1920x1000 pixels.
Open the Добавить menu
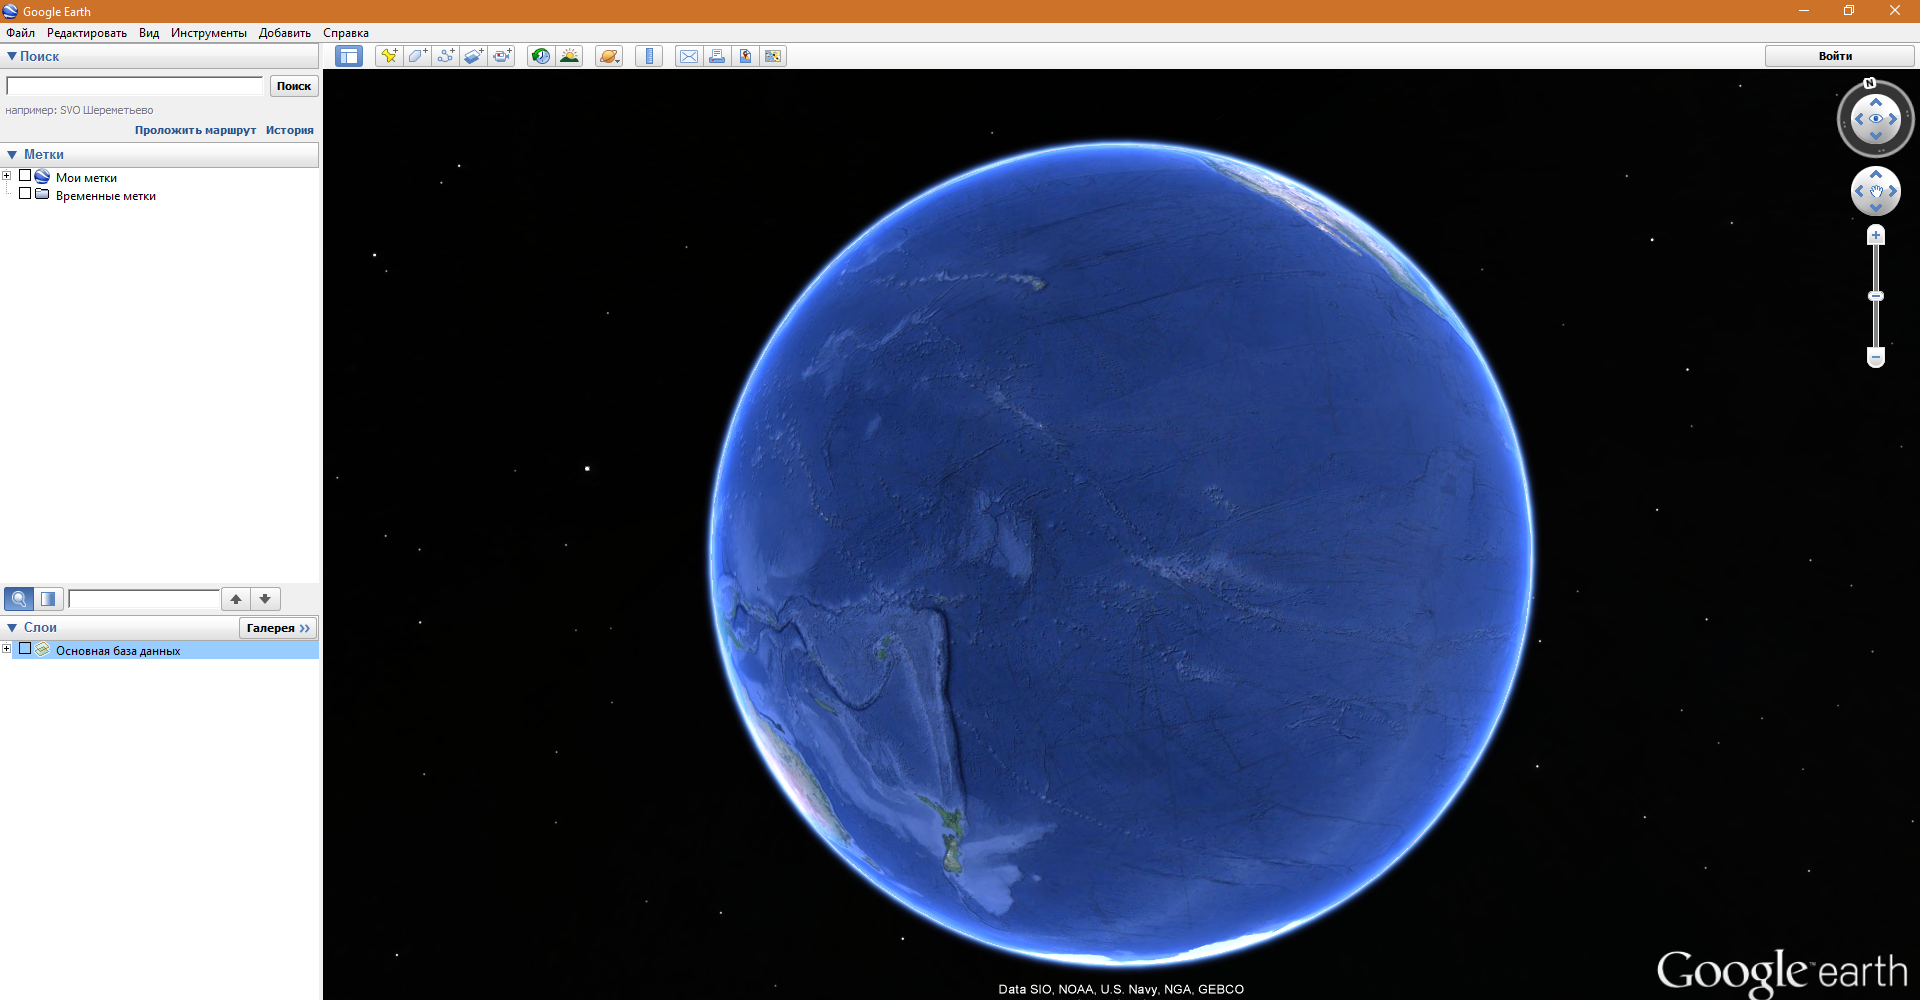pos(285,33)
